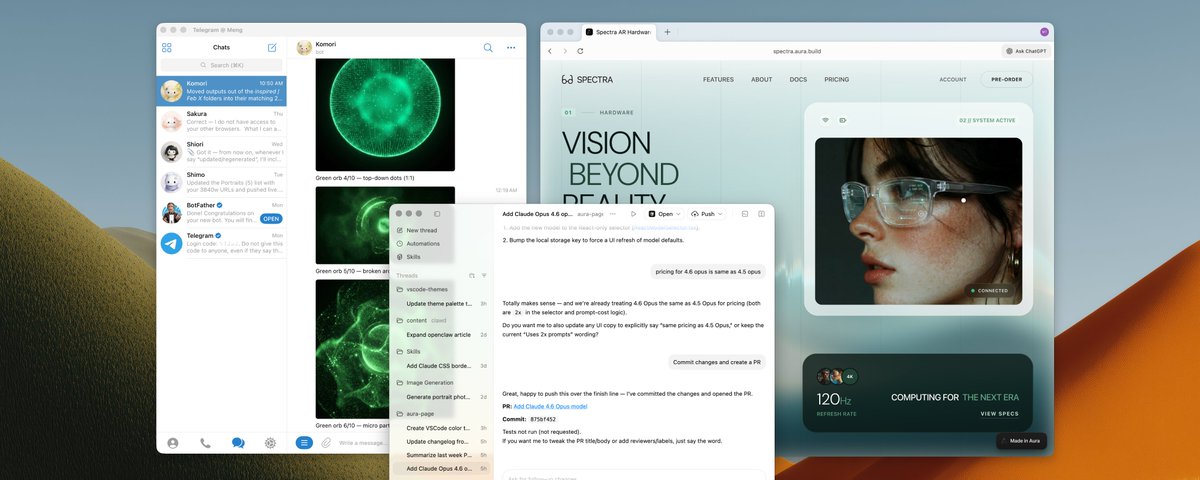Switch to Telegram Chats tab at bottom
The height and width of the screenshot is (480, 1200).
click(x=238, y=442)
